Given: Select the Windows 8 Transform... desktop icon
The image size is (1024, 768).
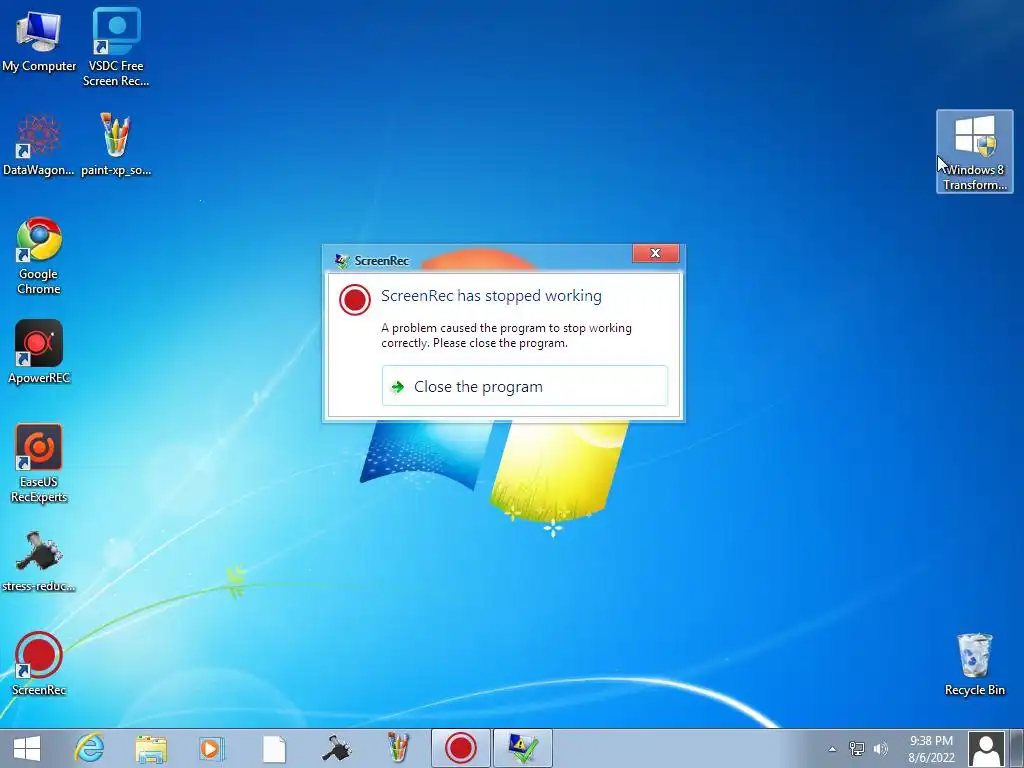Looking at the screenshot, I should tap(974, 152).
